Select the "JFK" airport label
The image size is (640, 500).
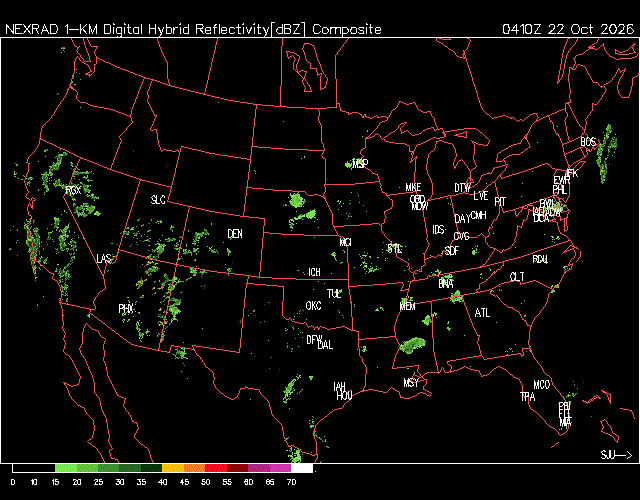(x=572, y=173)
